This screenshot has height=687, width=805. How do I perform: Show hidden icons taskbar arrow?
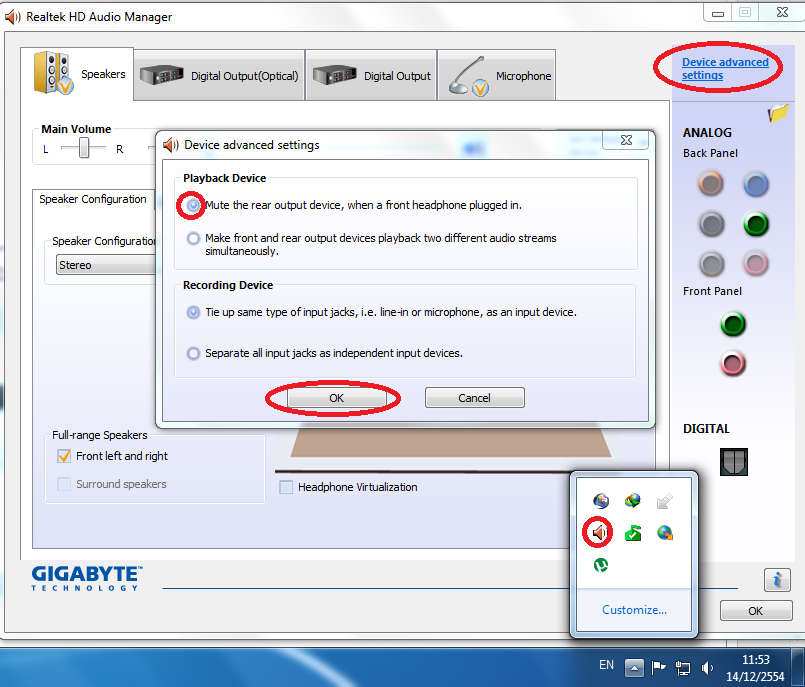click(634, 668)
